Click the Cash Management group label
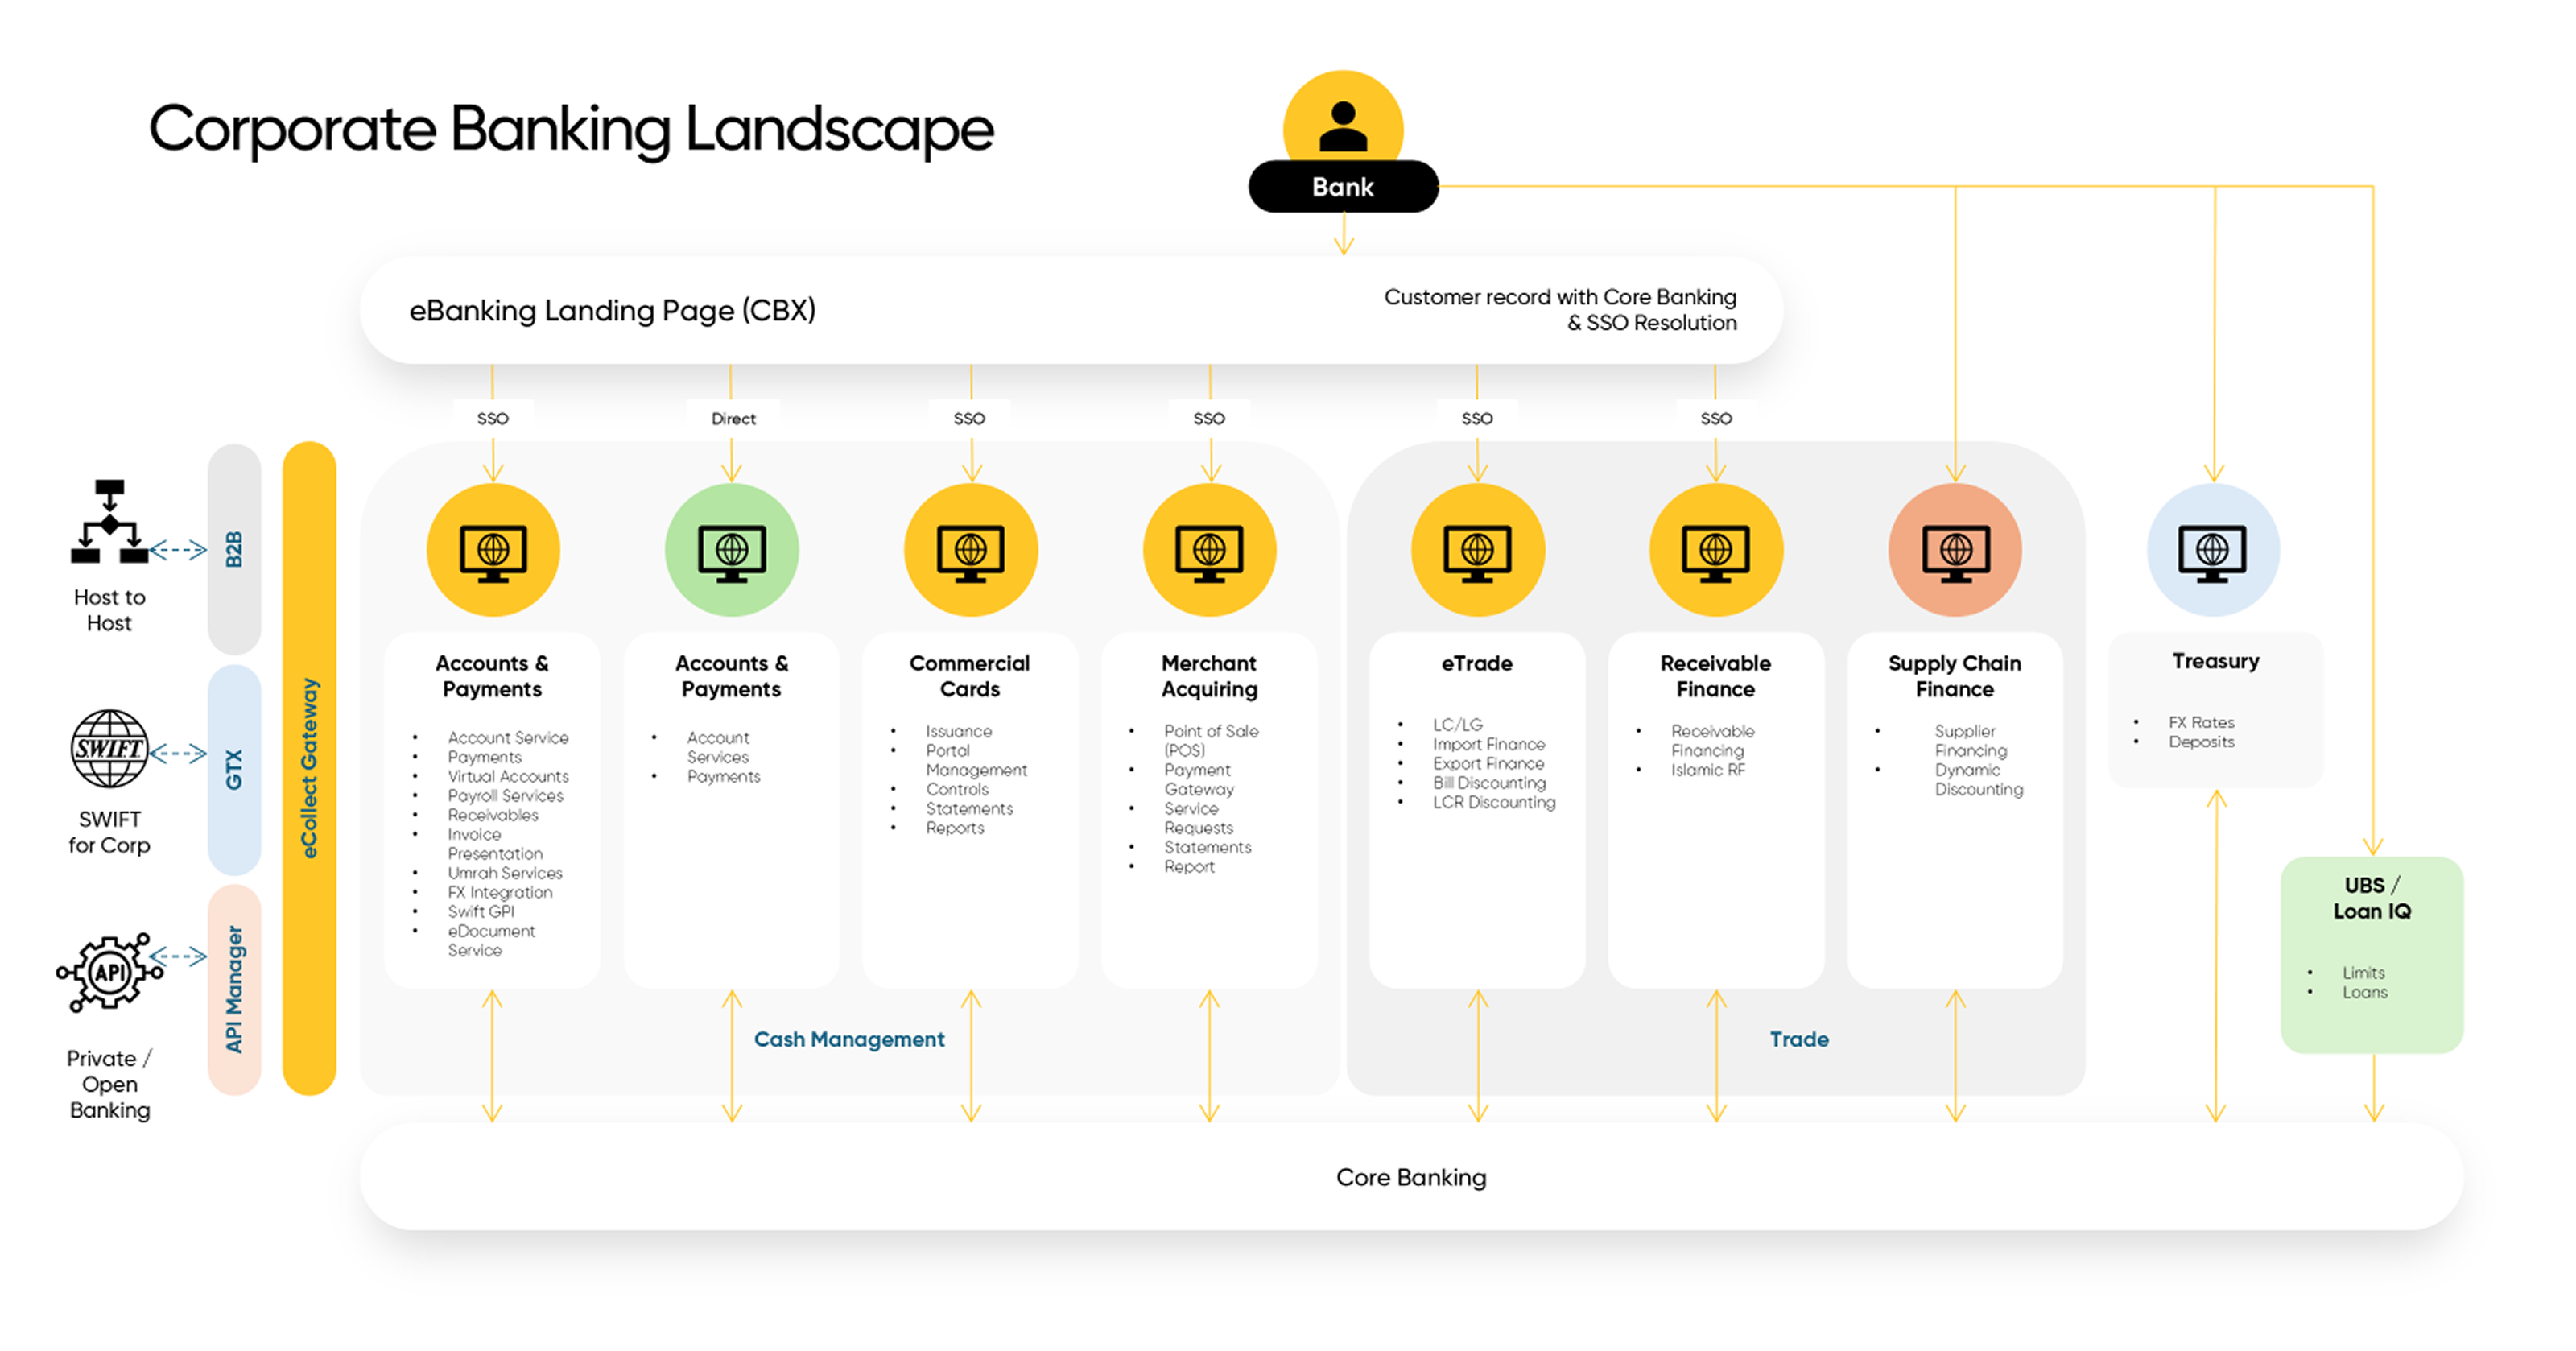This screenshot has height=1351, width=2576. pos(848,1039)
